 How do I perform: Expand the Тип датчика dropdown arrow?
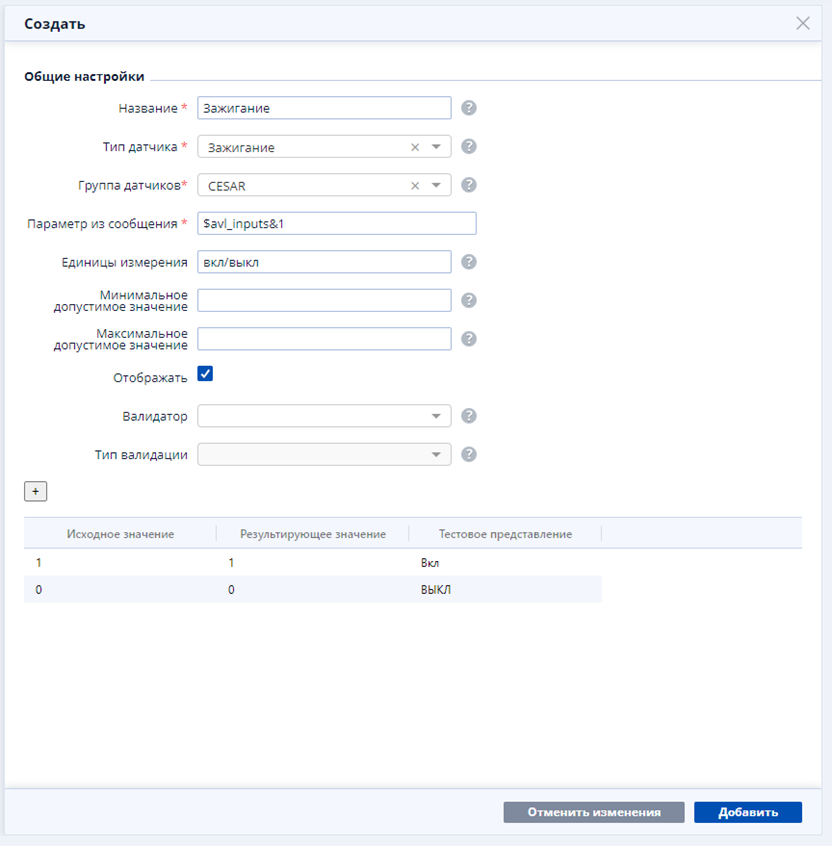436,147
